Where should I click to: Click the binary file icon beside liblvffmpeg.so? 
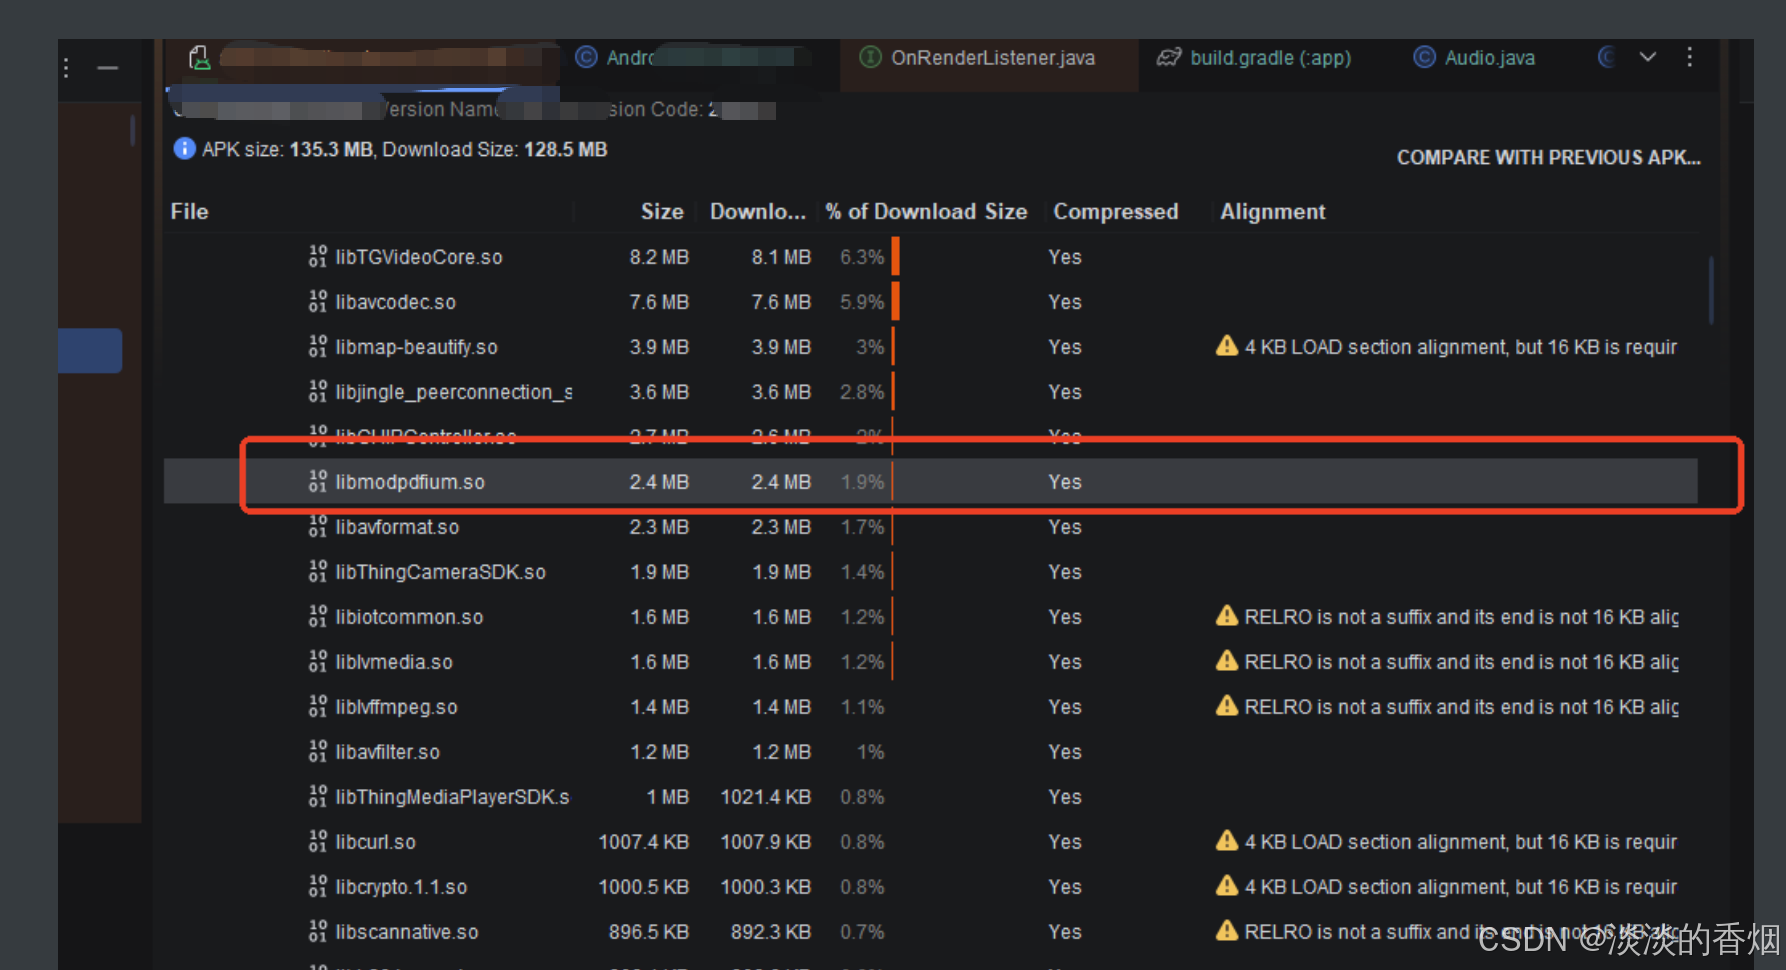tap(318, 707)
